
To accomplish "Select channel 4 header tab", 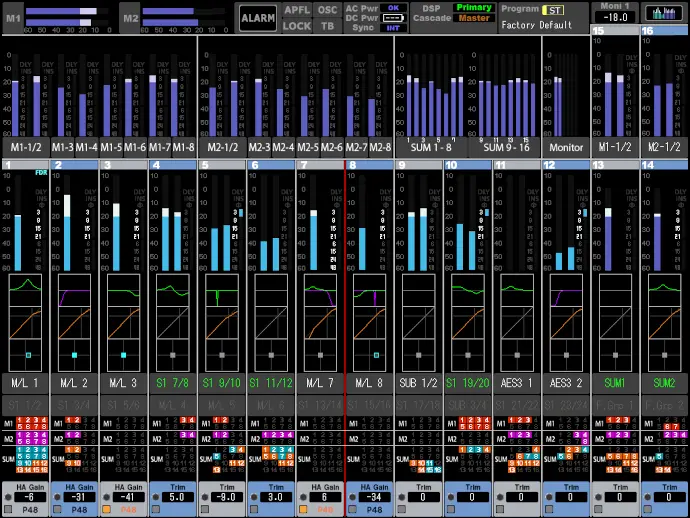I will [x=173, y=165].
